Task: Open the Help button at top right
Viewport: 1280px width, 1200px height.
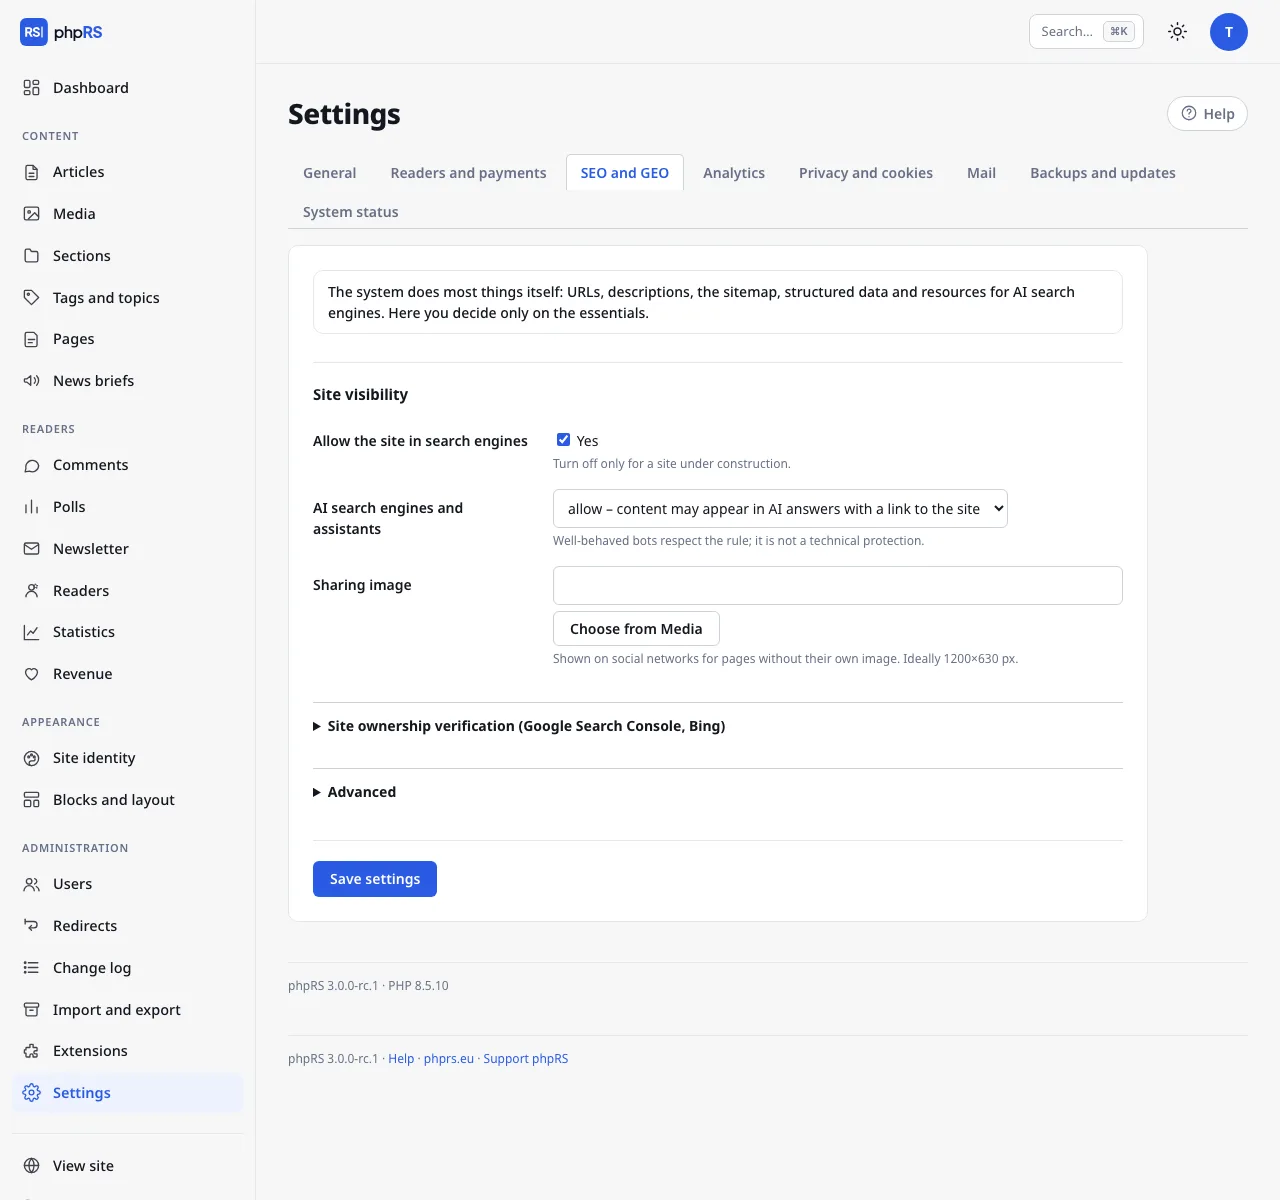Action: click(1207, 114)
